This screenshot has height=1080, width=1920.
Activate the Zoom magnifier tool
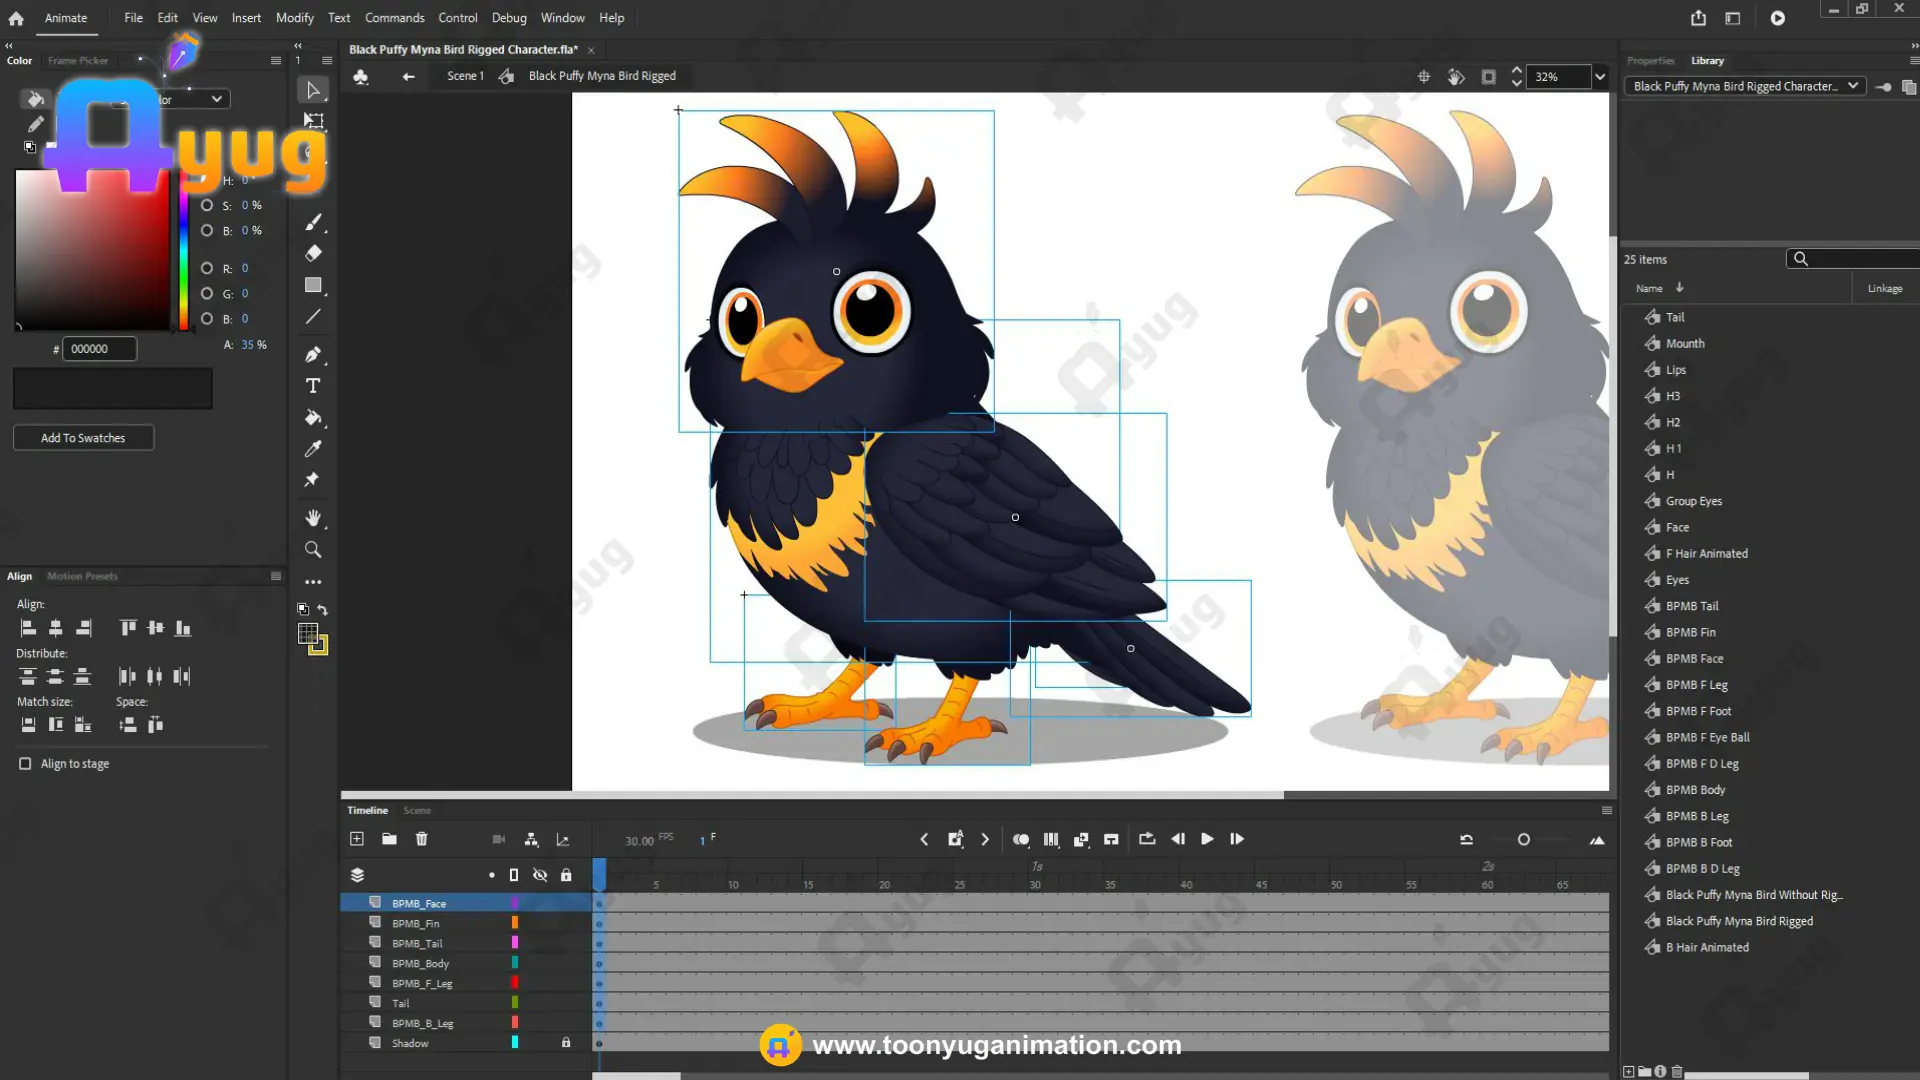pyautogui.click(x=313, y=550)
